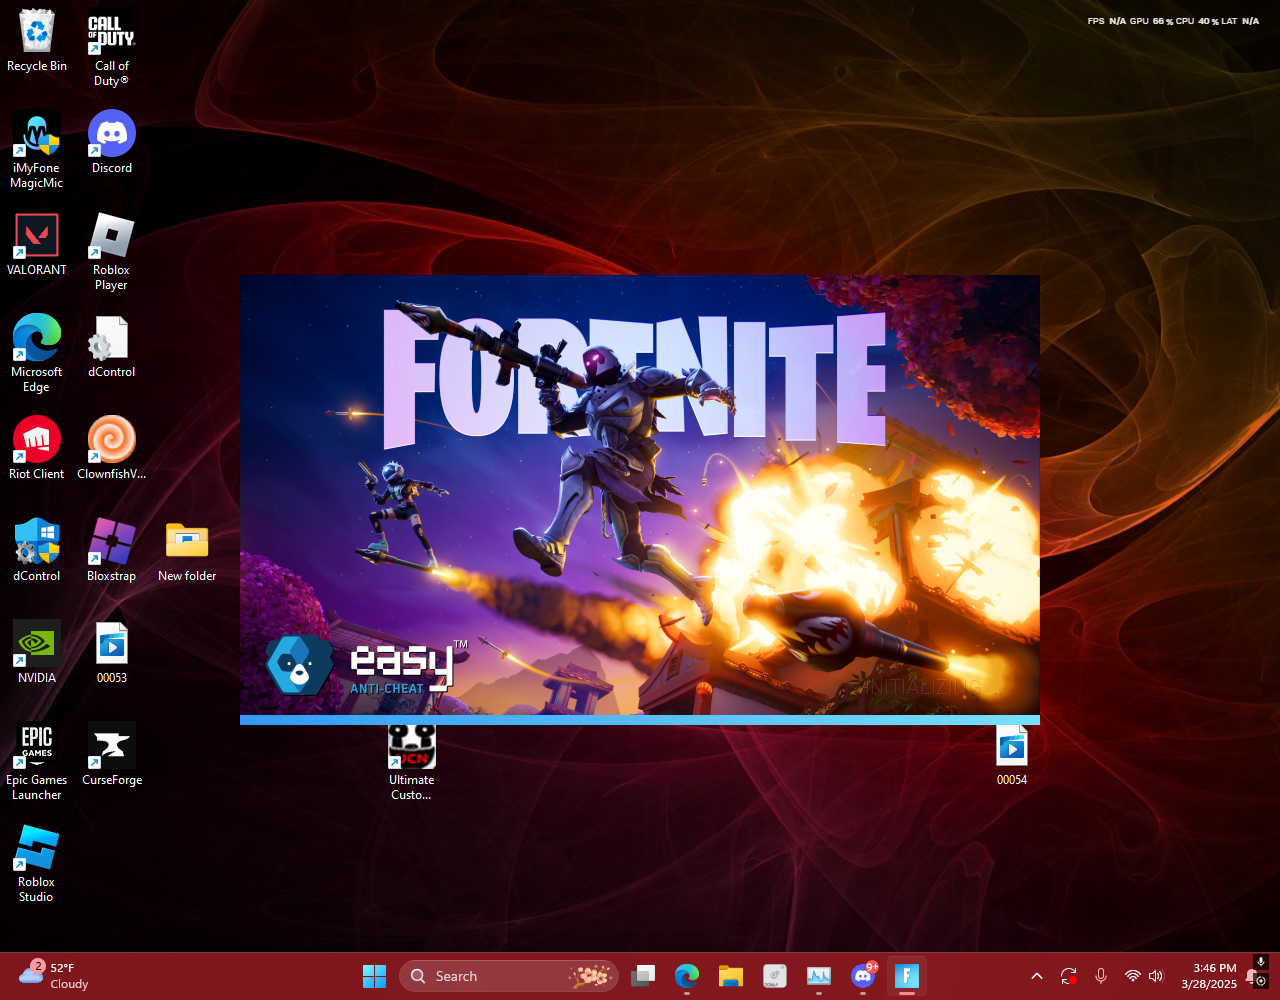Select Ultimate Custom Night shortcut icon
The width and height of the screenshot is (1280, 1000).
click(x=412, y=763)
